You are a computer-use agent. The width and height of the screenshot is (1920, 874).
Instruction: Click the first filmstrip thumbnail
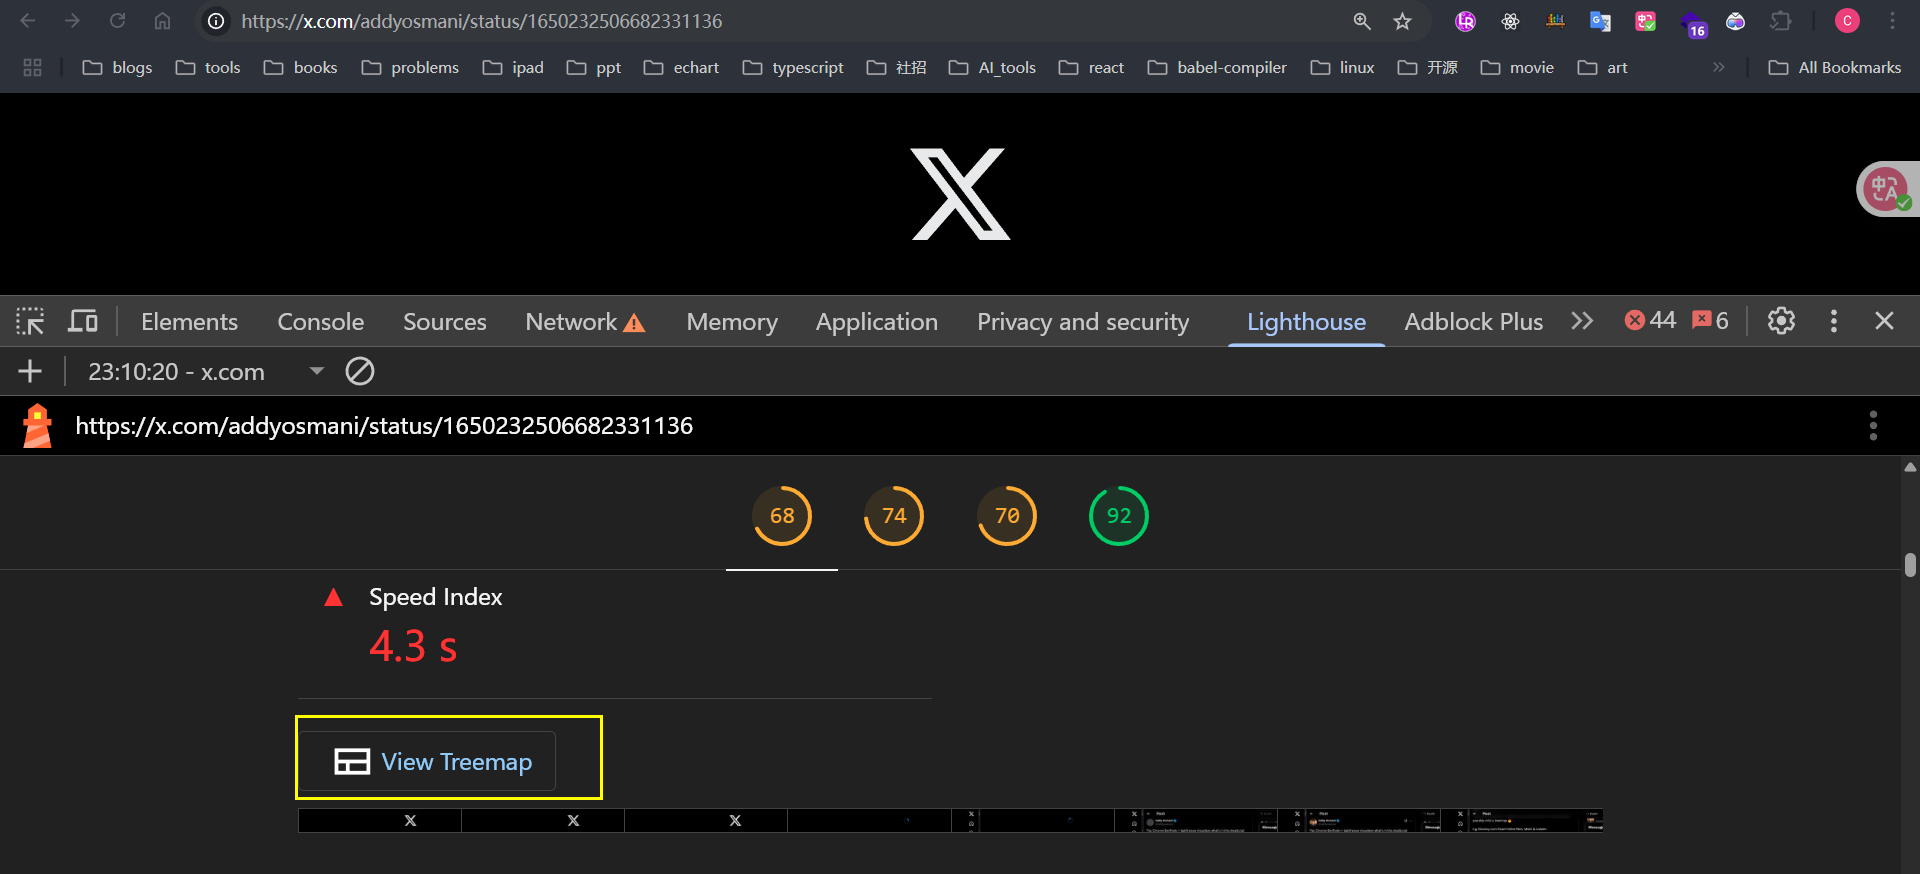380,820
